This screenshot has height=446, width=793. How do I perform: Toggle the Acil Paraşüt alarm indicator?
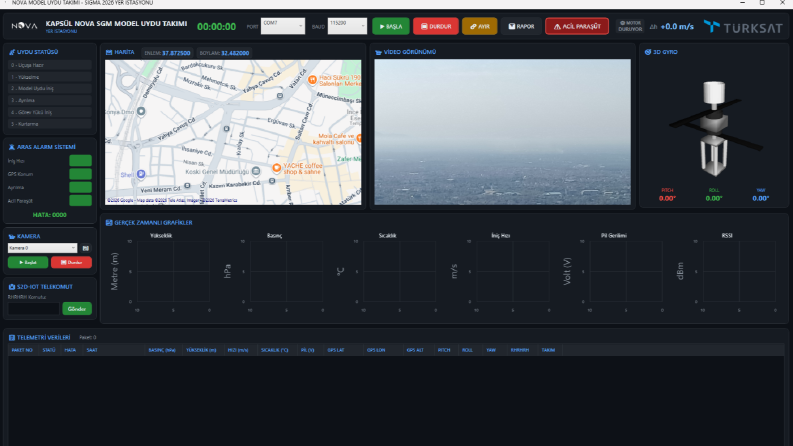coord(80,200)
